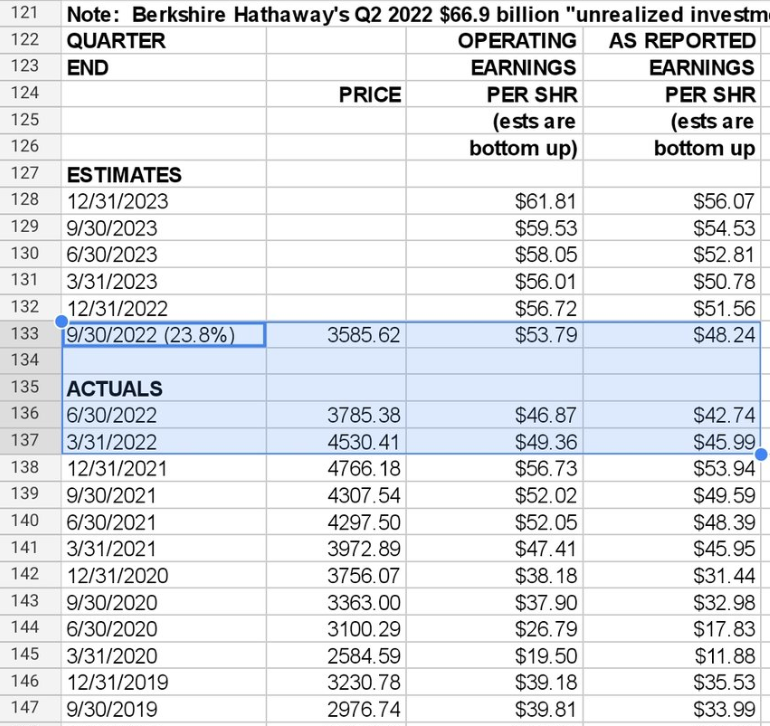
Task: Select row header 121
Action: [30, 13]
